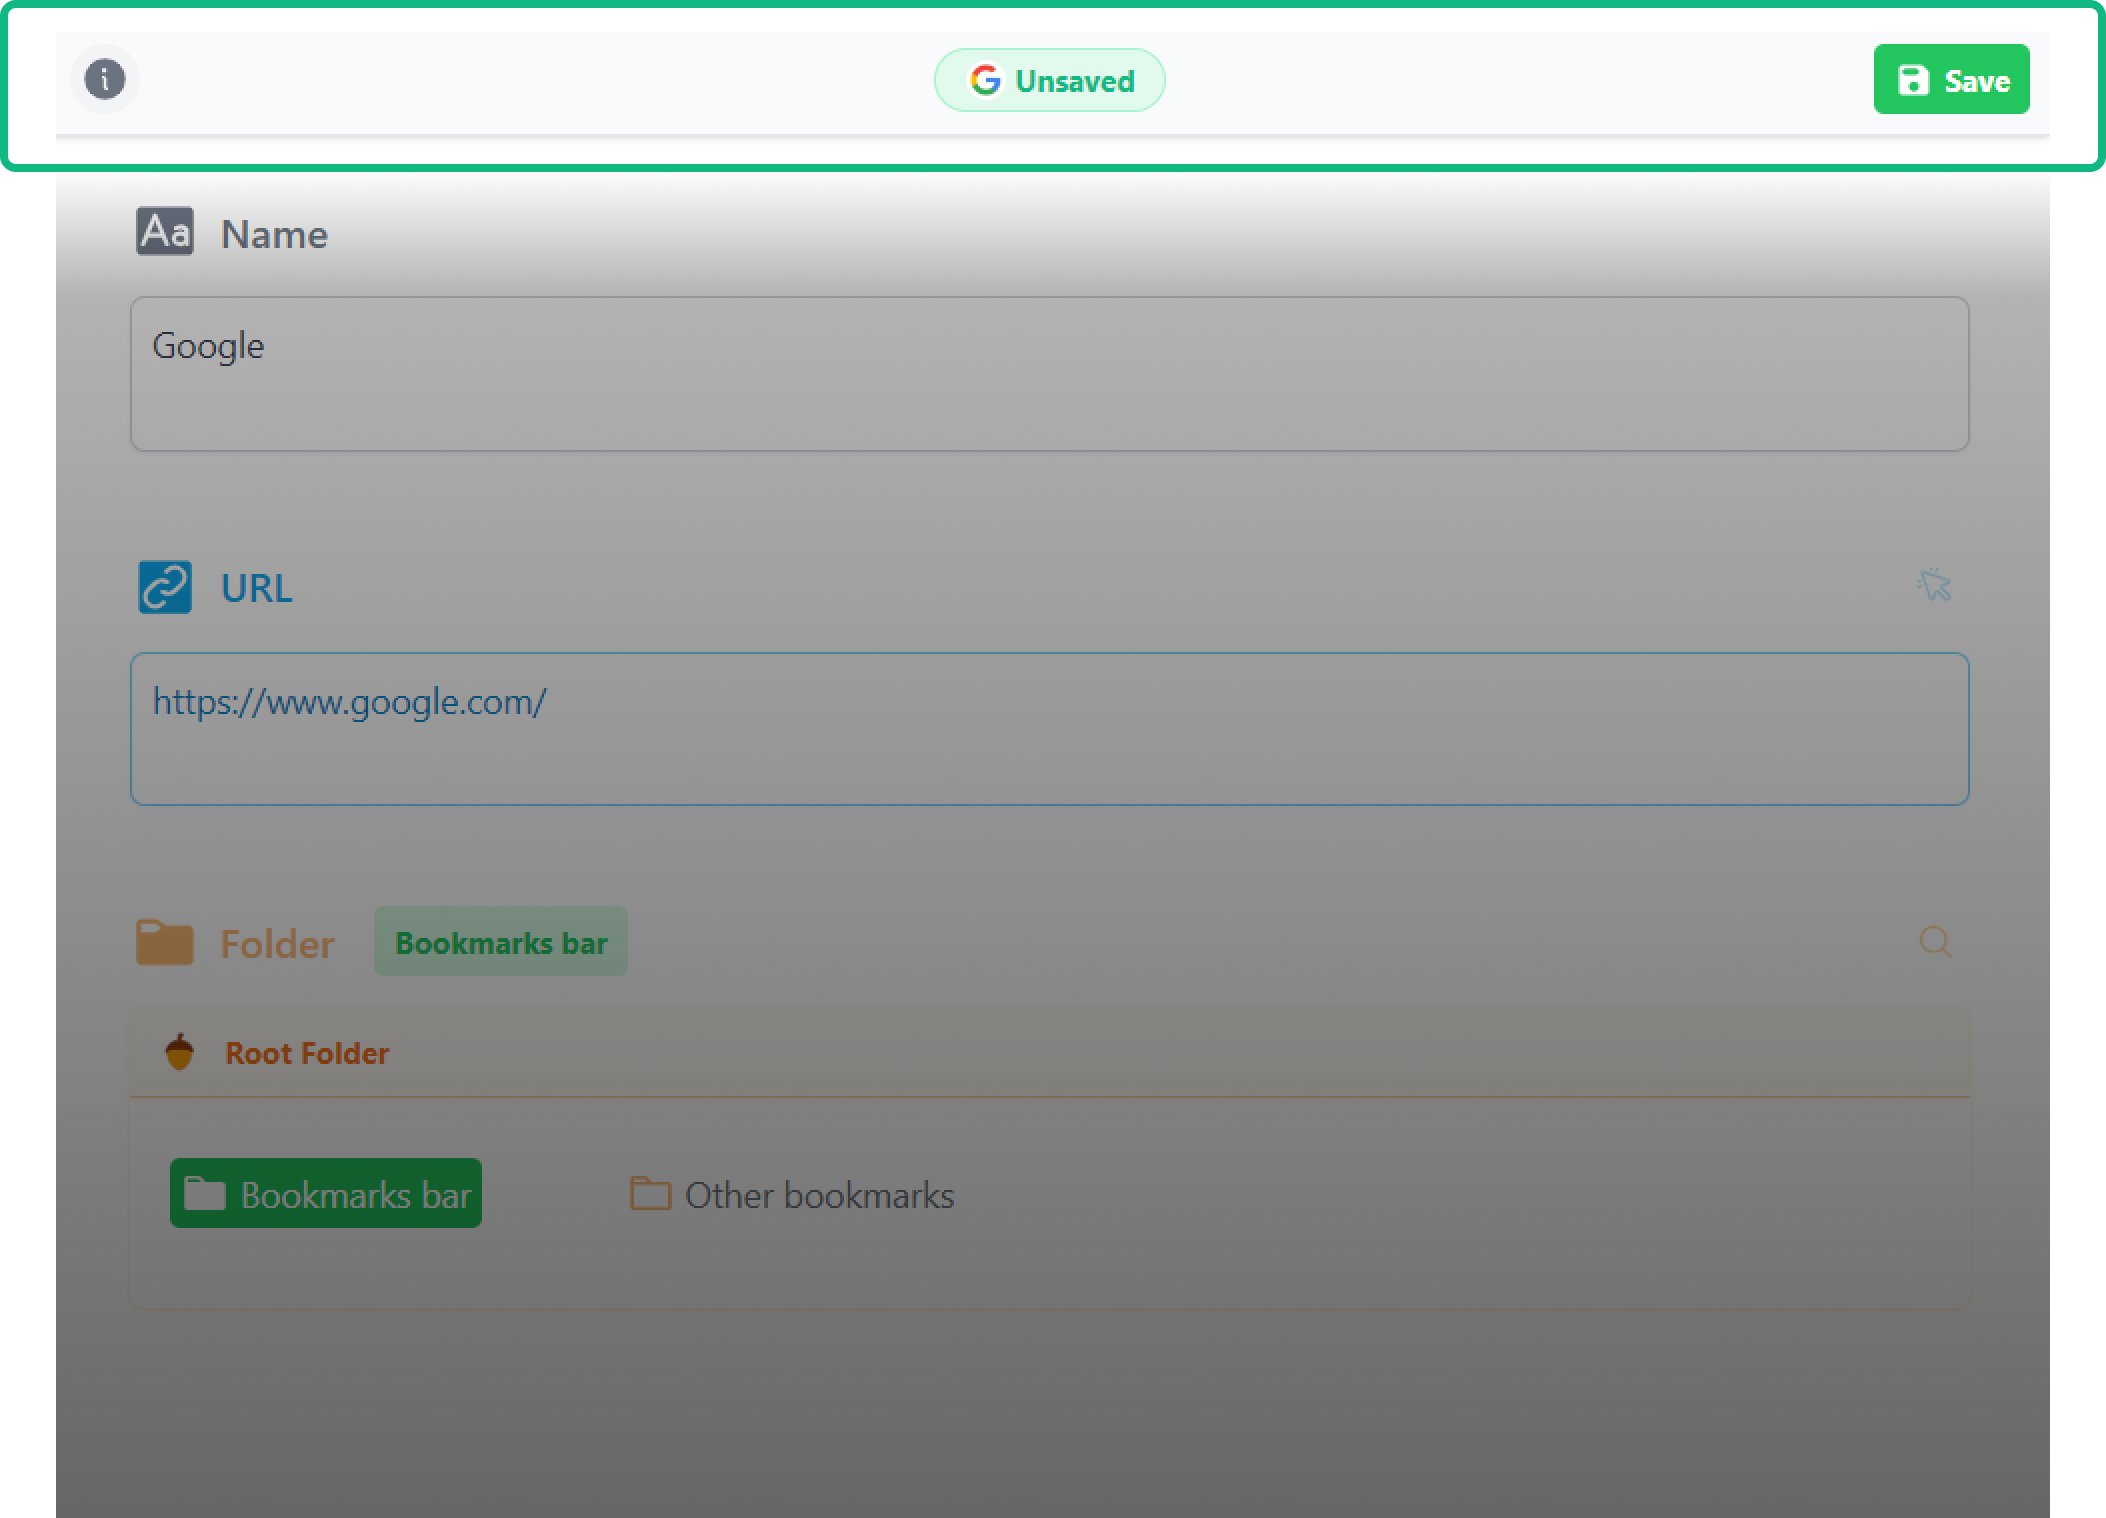Click the Name section label
This screenshot has width=2106, height=1518.
(274, 234)
